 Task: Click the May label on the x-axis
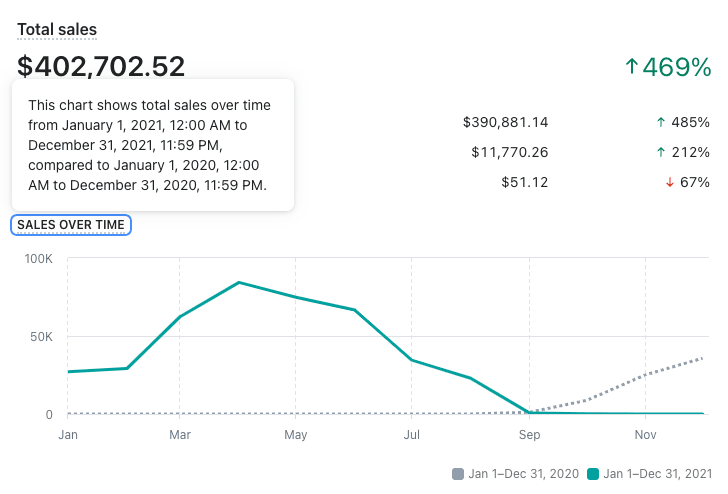[295, 435]
